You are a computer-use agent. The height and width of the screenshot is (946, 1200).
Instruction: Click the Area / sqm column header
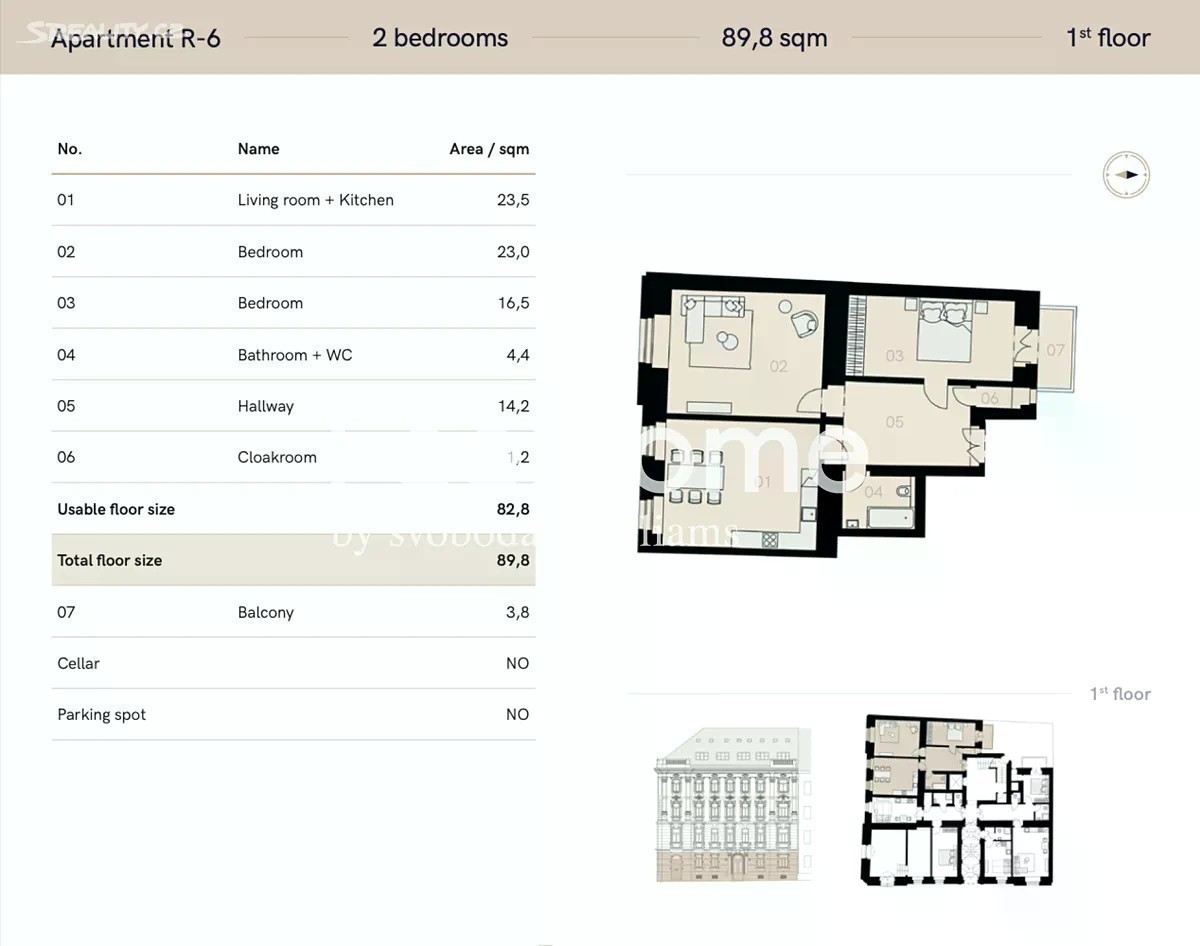tap(489, 149)
